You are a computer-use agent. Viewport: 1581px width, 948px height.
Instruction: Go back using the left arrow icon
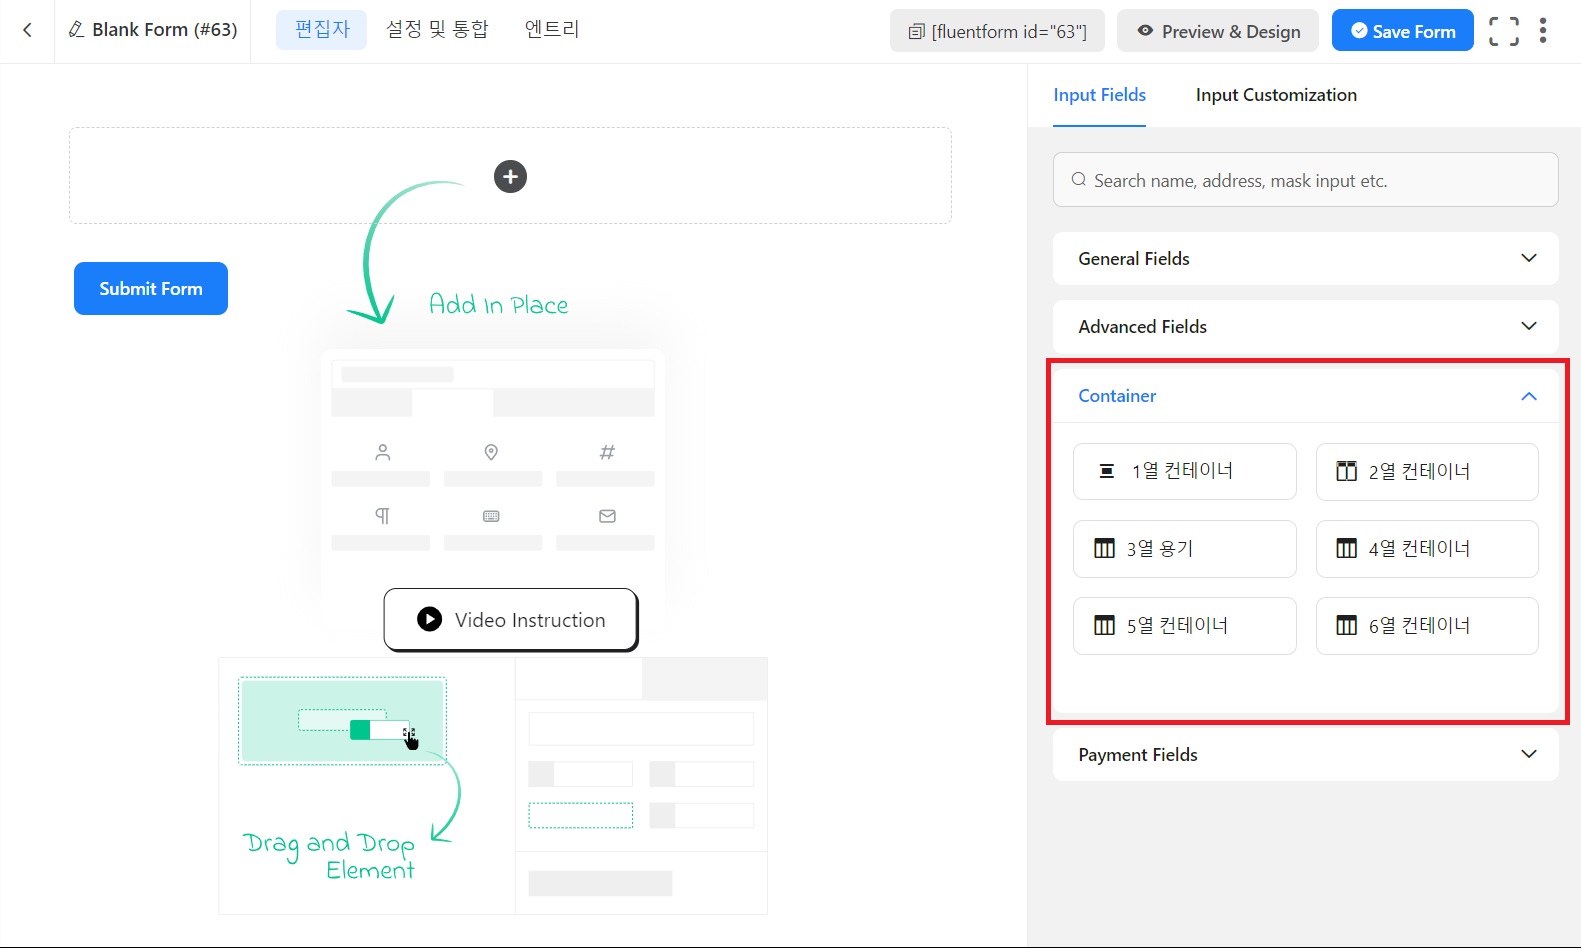[x=27, y=30]
